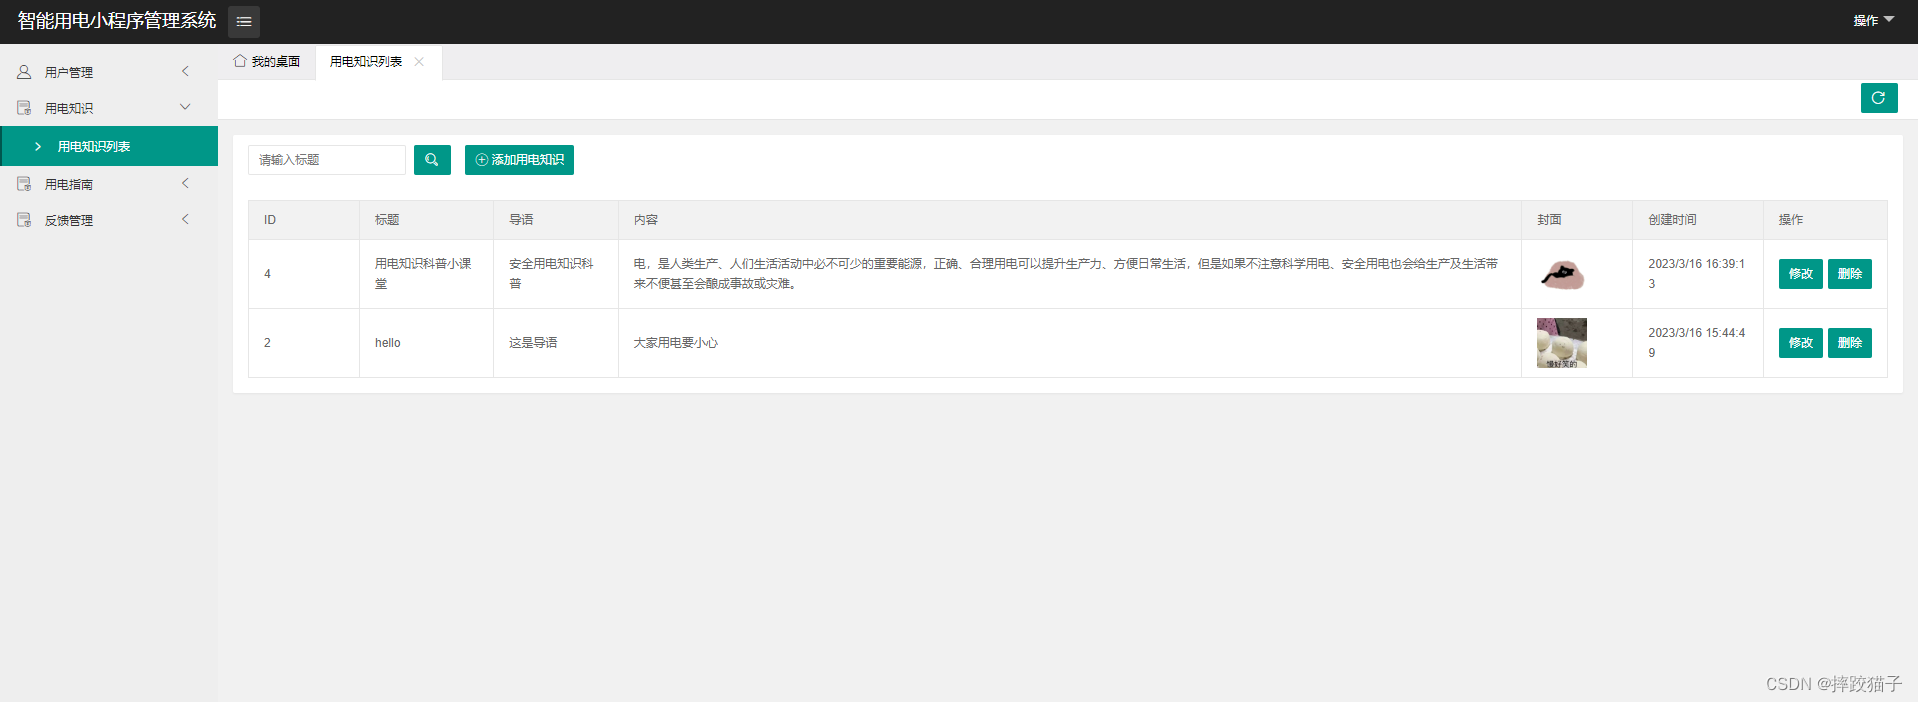Open the 用电指南 sidebar menu
The image size is (1918, 702).
pos(109,184)
